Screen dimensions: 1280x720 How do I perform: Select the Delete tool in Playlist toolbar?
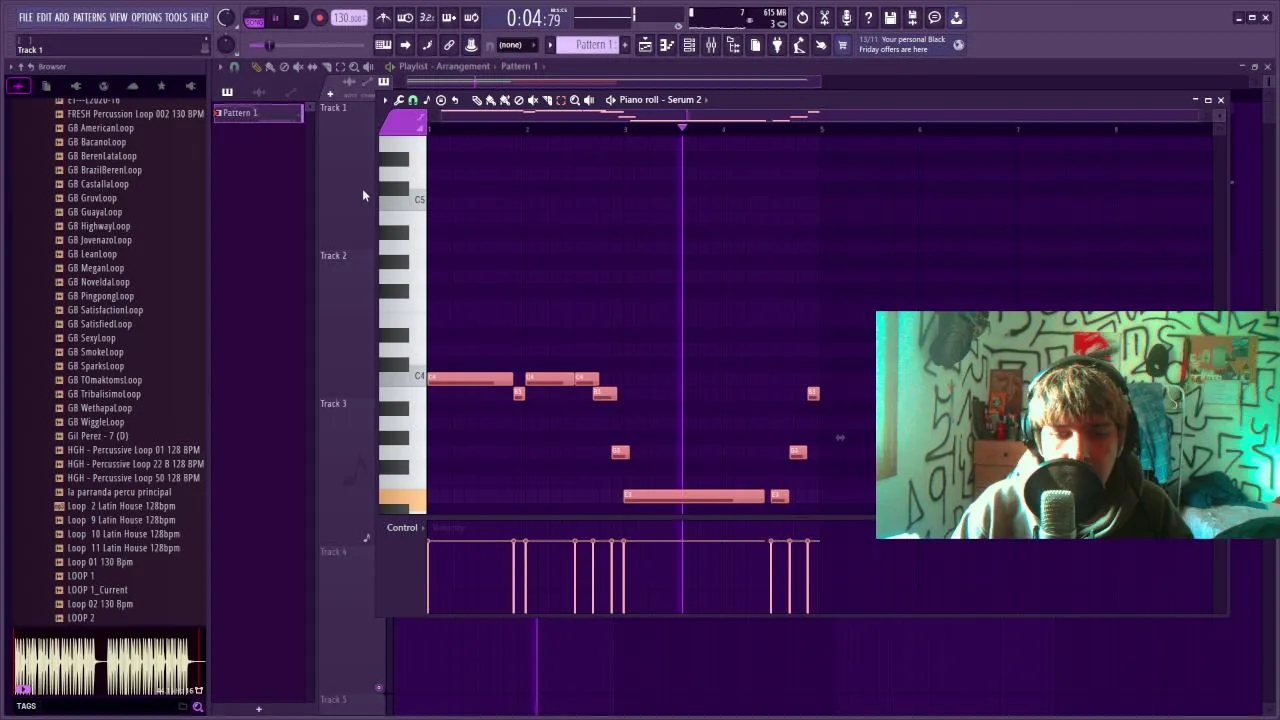tap(284, 67)
